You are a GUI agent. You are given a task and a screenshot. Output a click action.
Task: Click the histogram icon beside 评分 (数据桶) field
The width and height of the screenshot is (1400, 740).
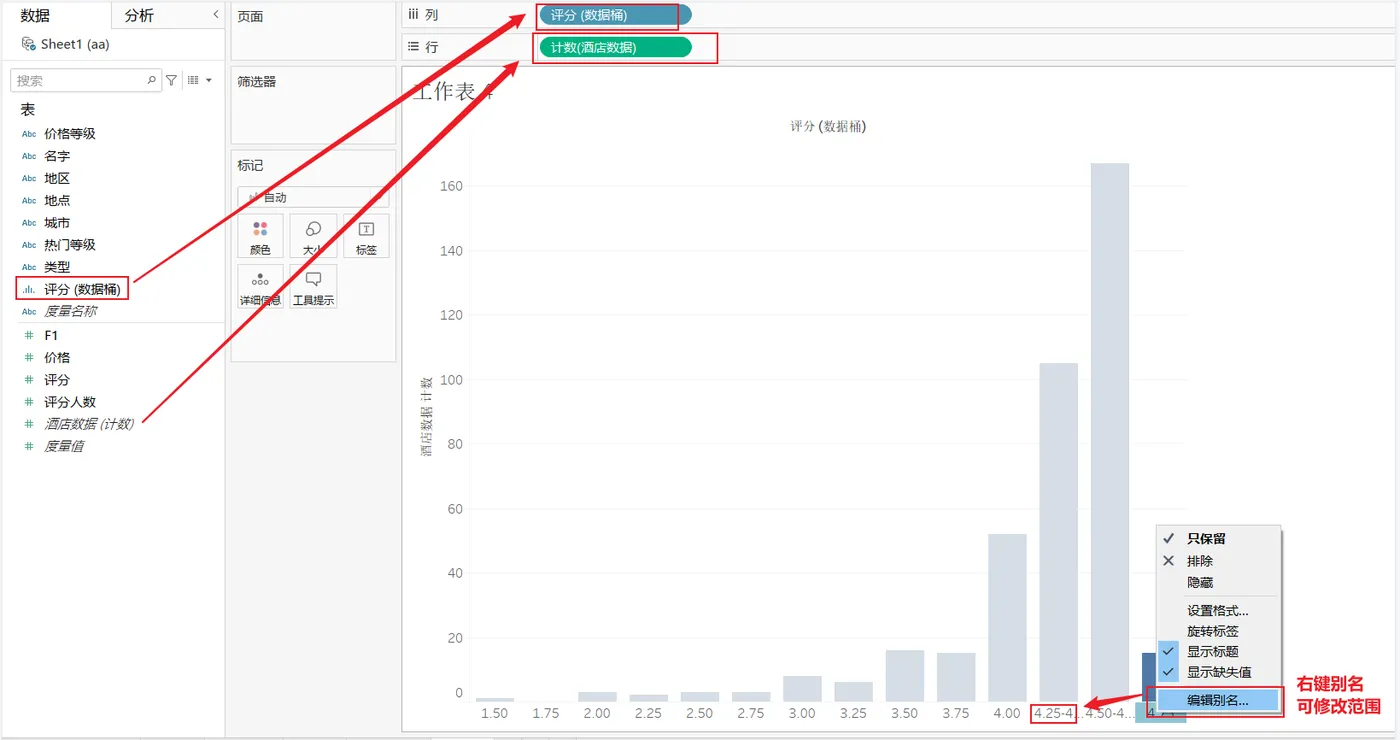[x=29, y=290]
